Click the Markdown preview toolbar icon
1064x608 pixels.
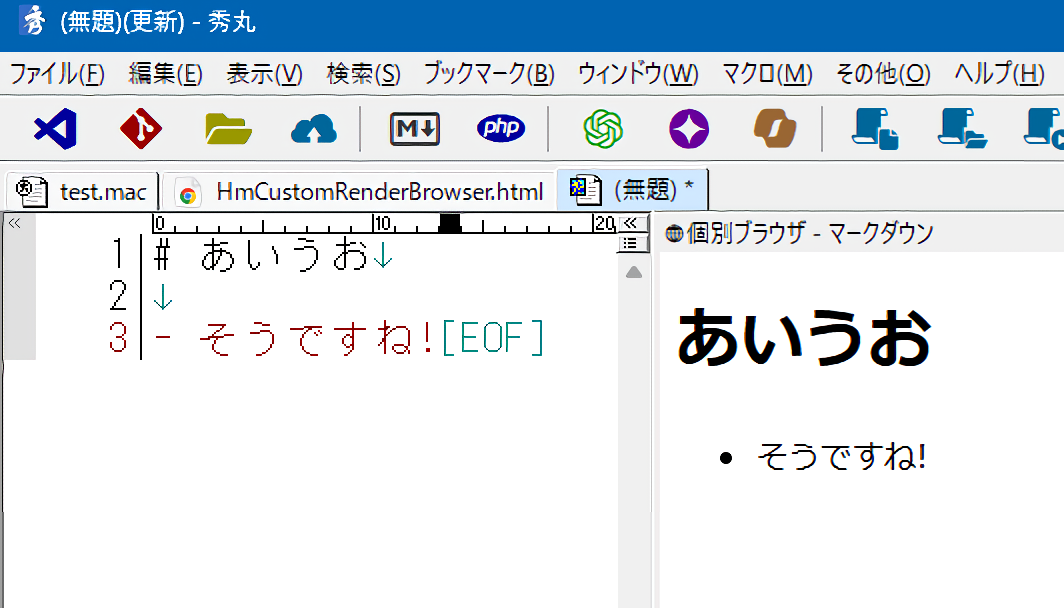tap(414, 128)
